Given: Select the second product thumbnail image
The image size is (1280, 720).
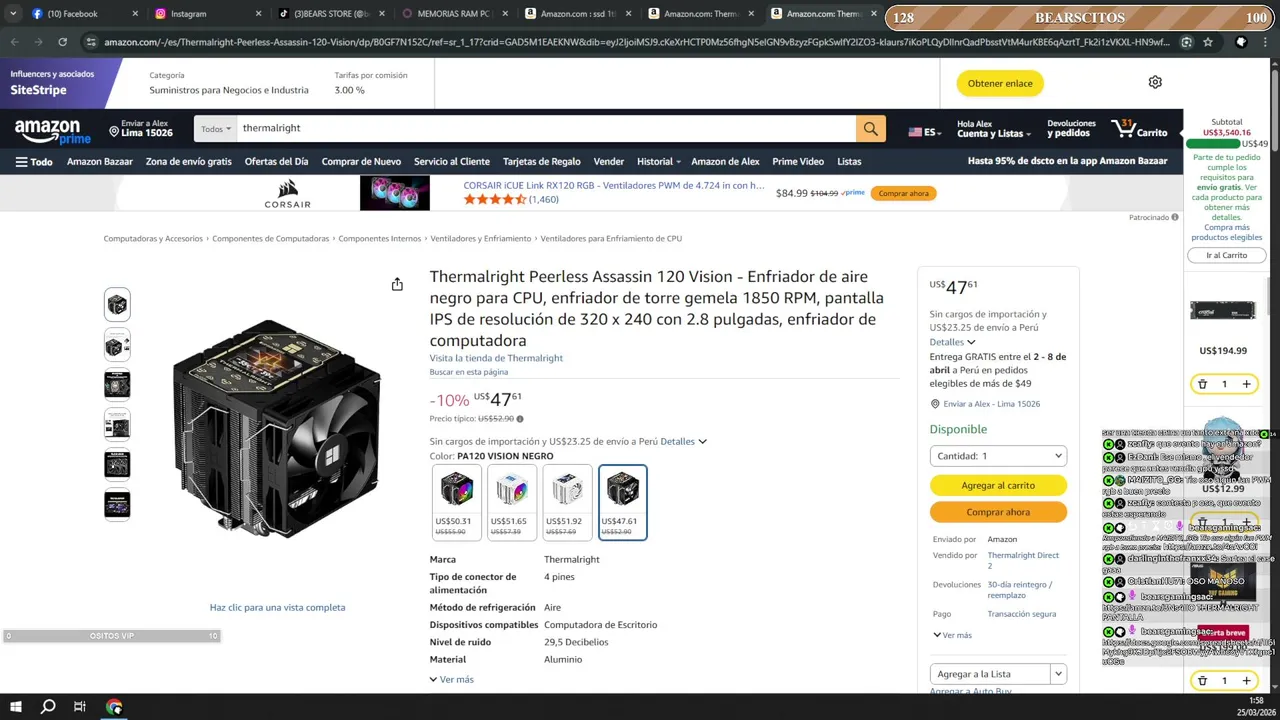Looking at the screenshot, I should 117,345.
